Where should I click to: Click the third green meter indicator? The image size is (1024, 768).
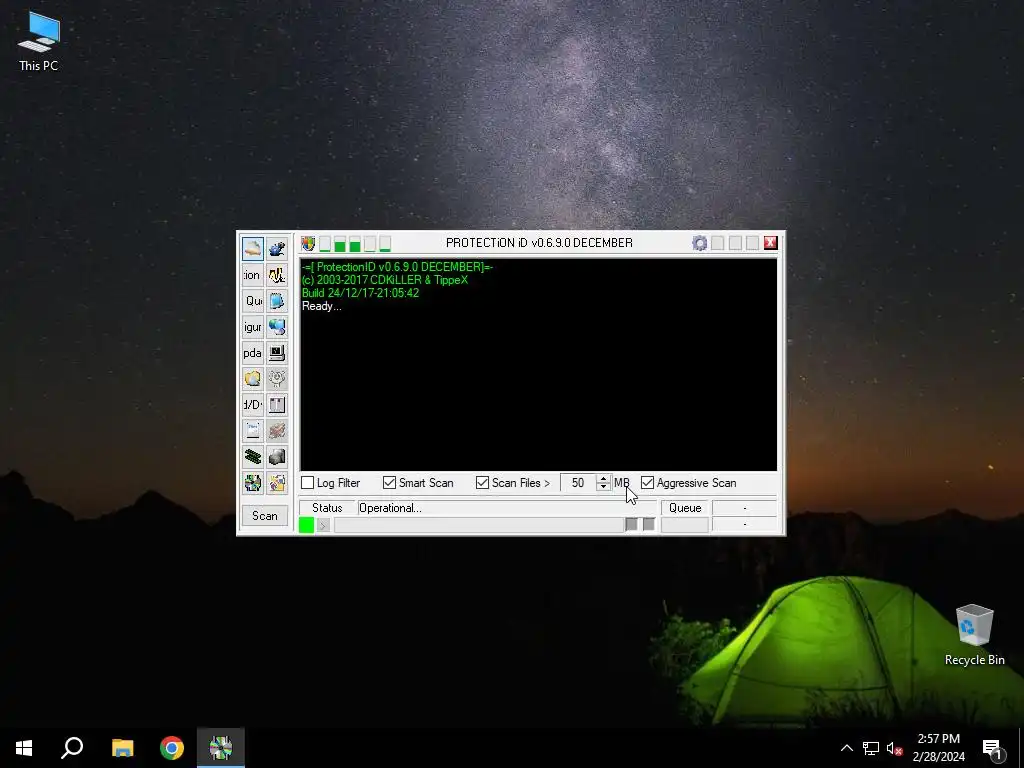355,244
